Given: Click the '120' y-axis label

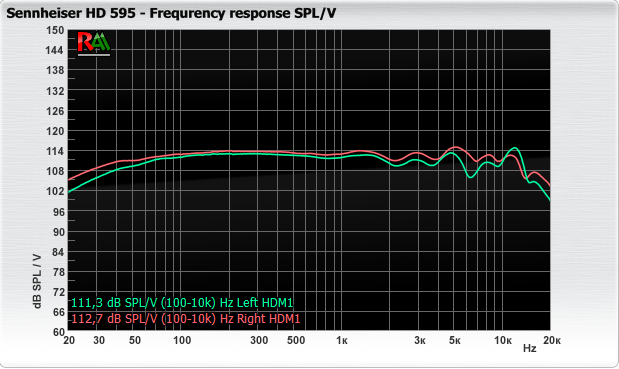Looking at the screenshot, I should pyautogui.click(x=55, y=131).
